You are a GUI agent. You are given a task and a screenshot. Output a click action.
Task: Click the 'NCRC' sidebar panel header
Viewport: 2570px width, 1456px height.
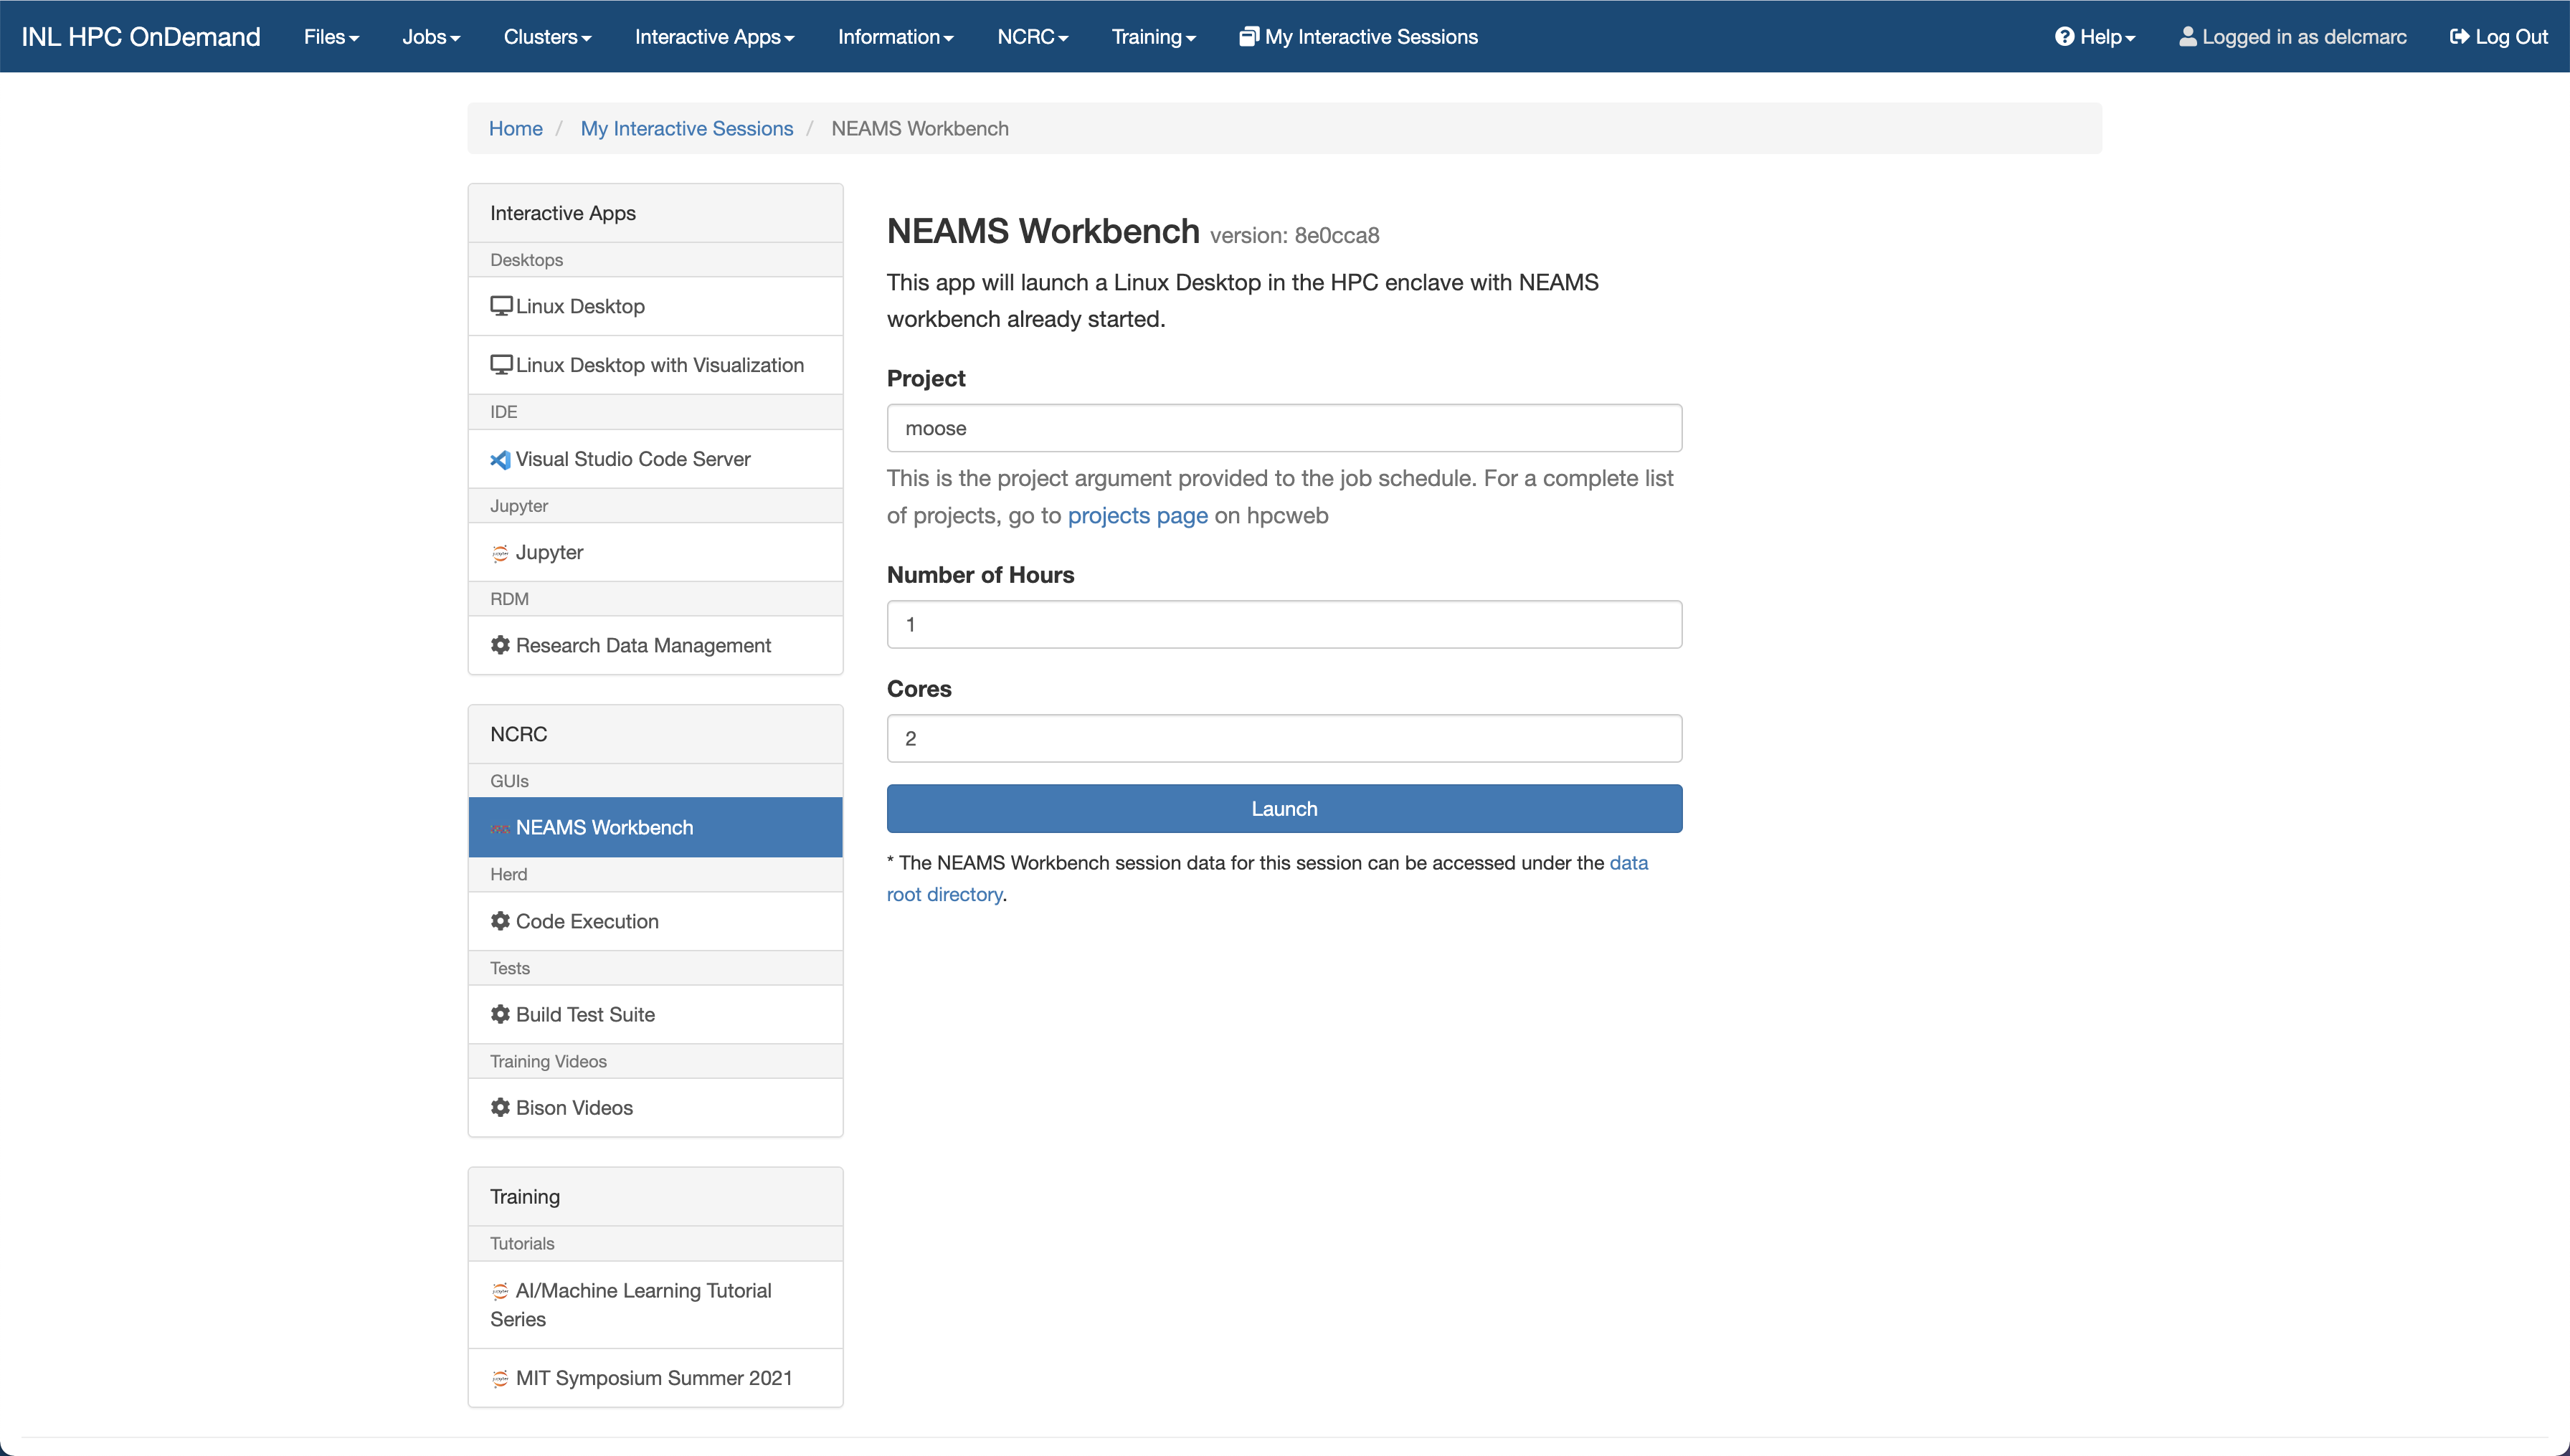pyautogui.click(x=656, y=734)
